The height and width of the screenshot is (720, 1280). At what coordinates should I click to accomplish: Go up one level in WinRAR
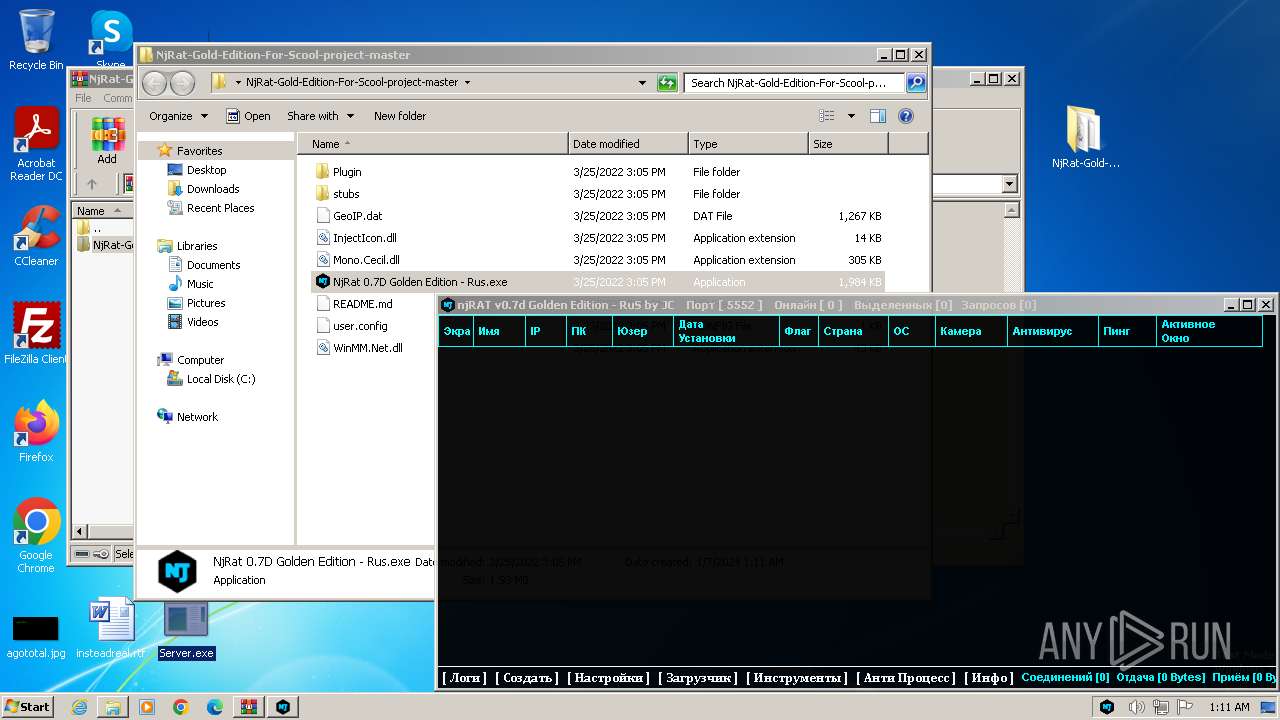click(x=92, y=184)
